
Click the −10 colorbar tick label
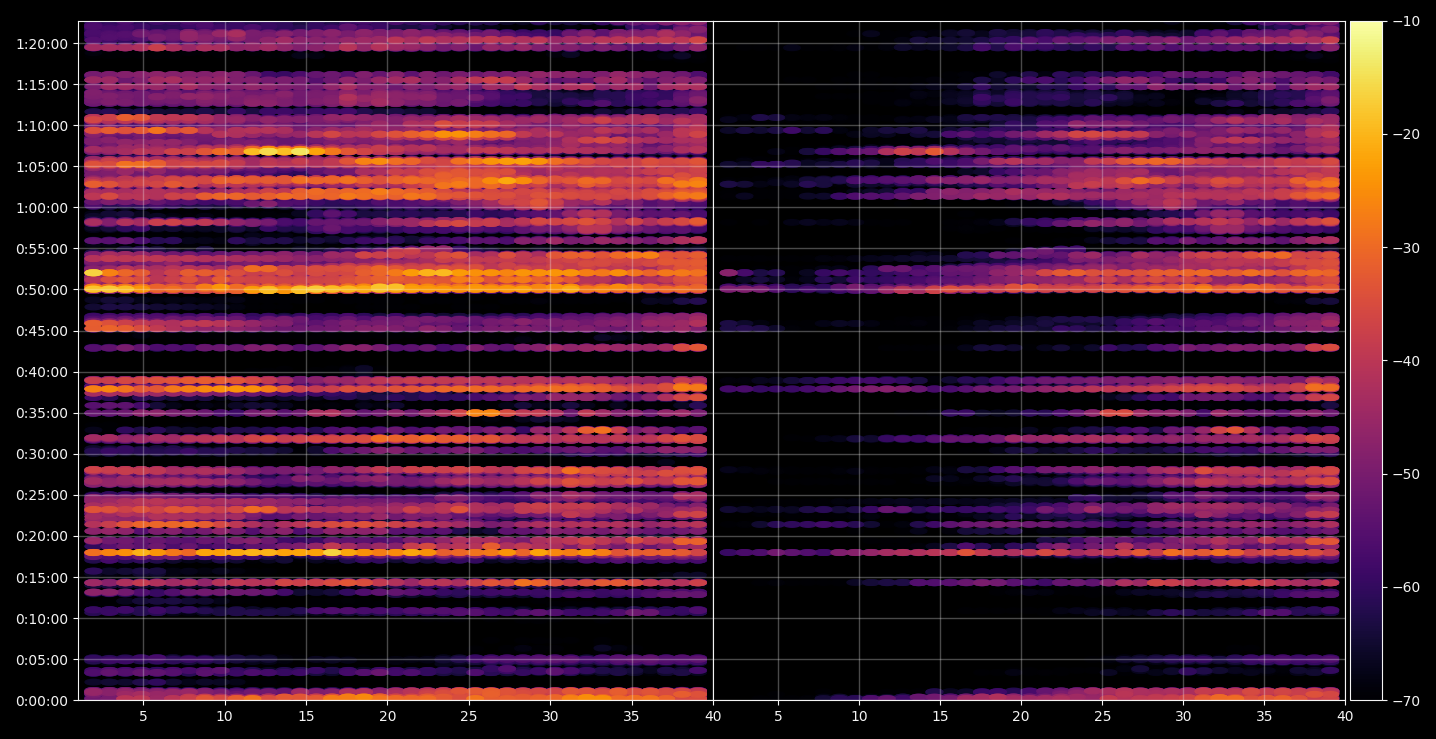pos(1406,22)
